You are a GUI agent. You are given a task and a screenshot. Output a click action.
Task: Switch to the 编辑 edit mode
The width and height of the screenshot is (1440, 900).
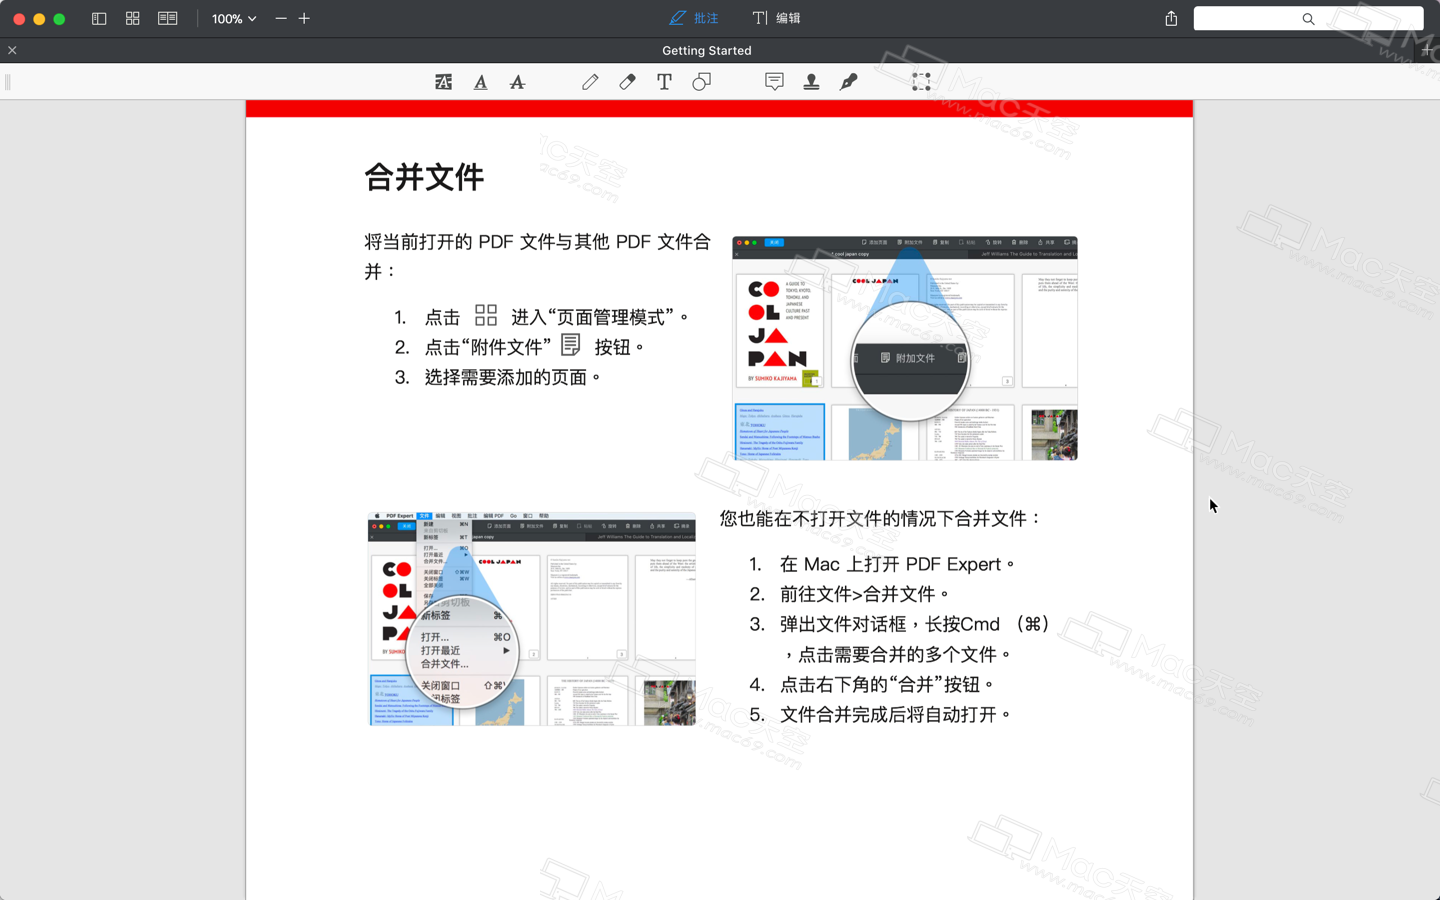[x=777, y=18]
